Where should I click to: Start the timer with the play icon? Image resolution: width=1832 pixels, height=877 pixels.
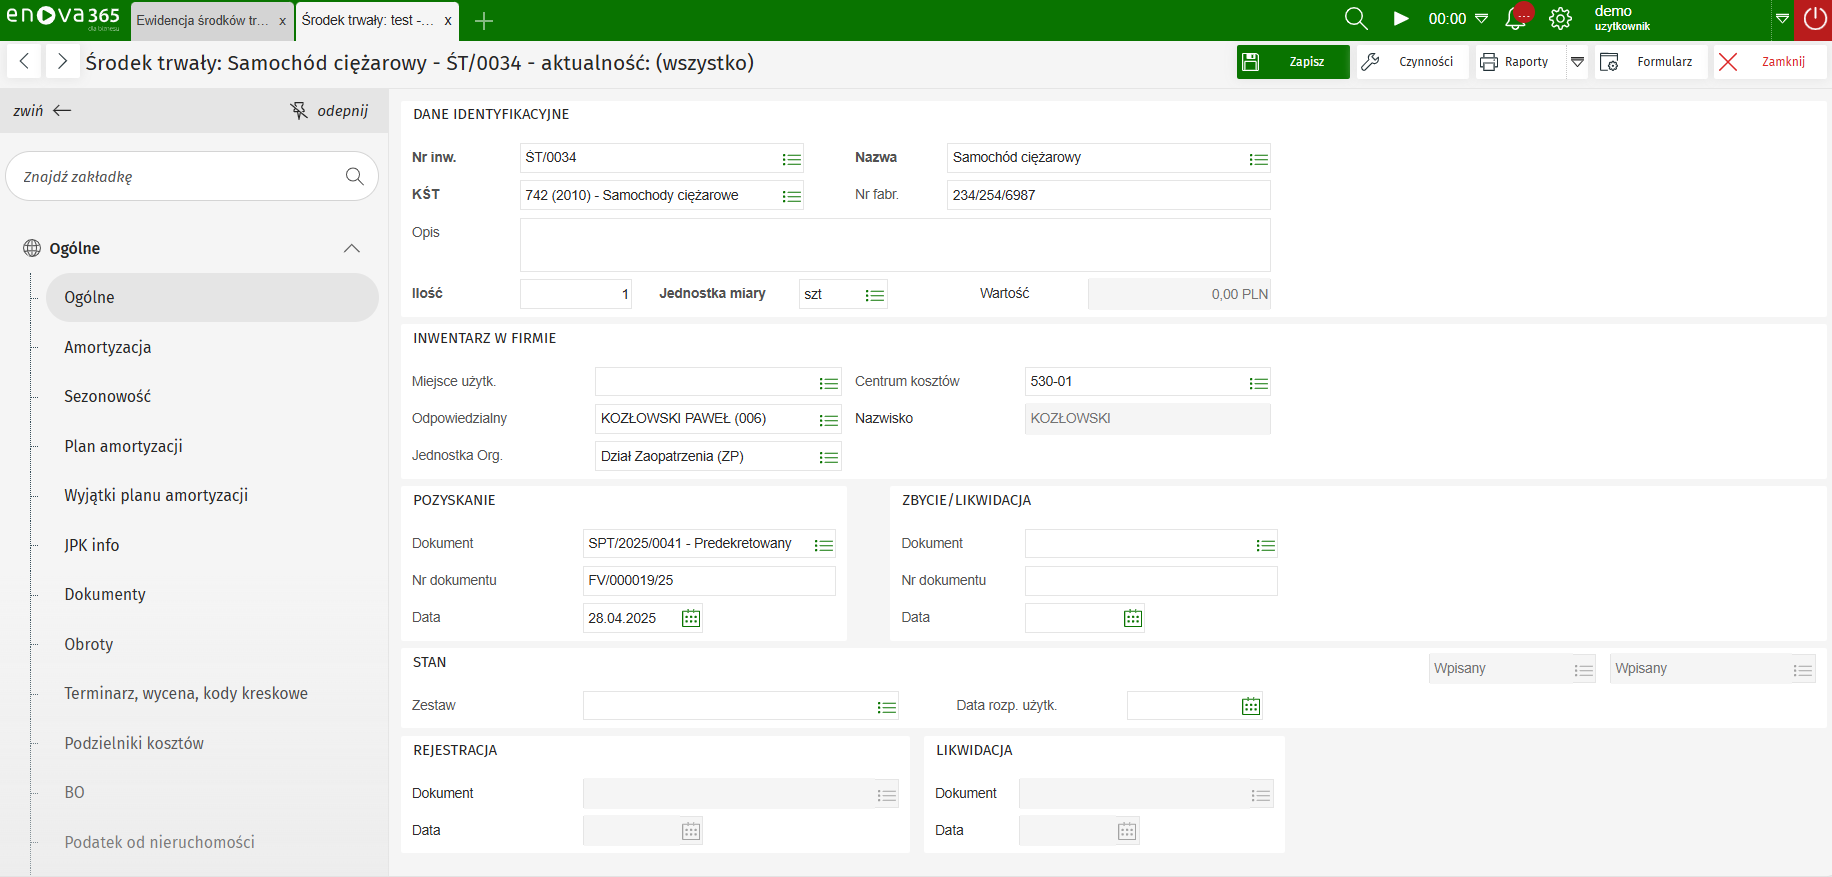1401,19
